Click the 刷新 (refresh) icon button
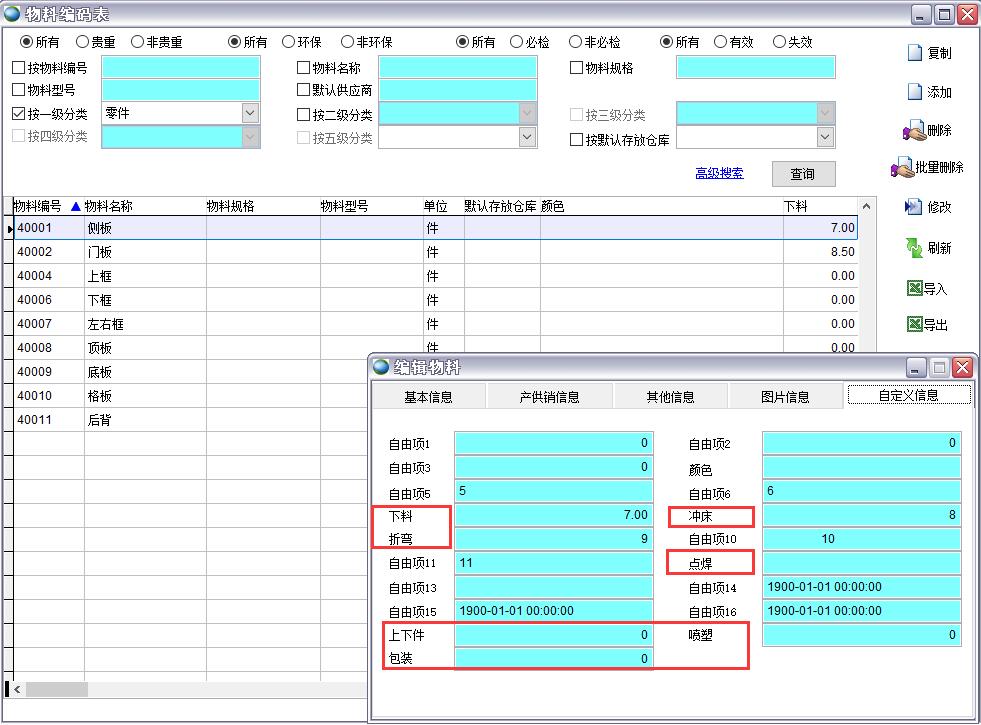 point(914,248)
